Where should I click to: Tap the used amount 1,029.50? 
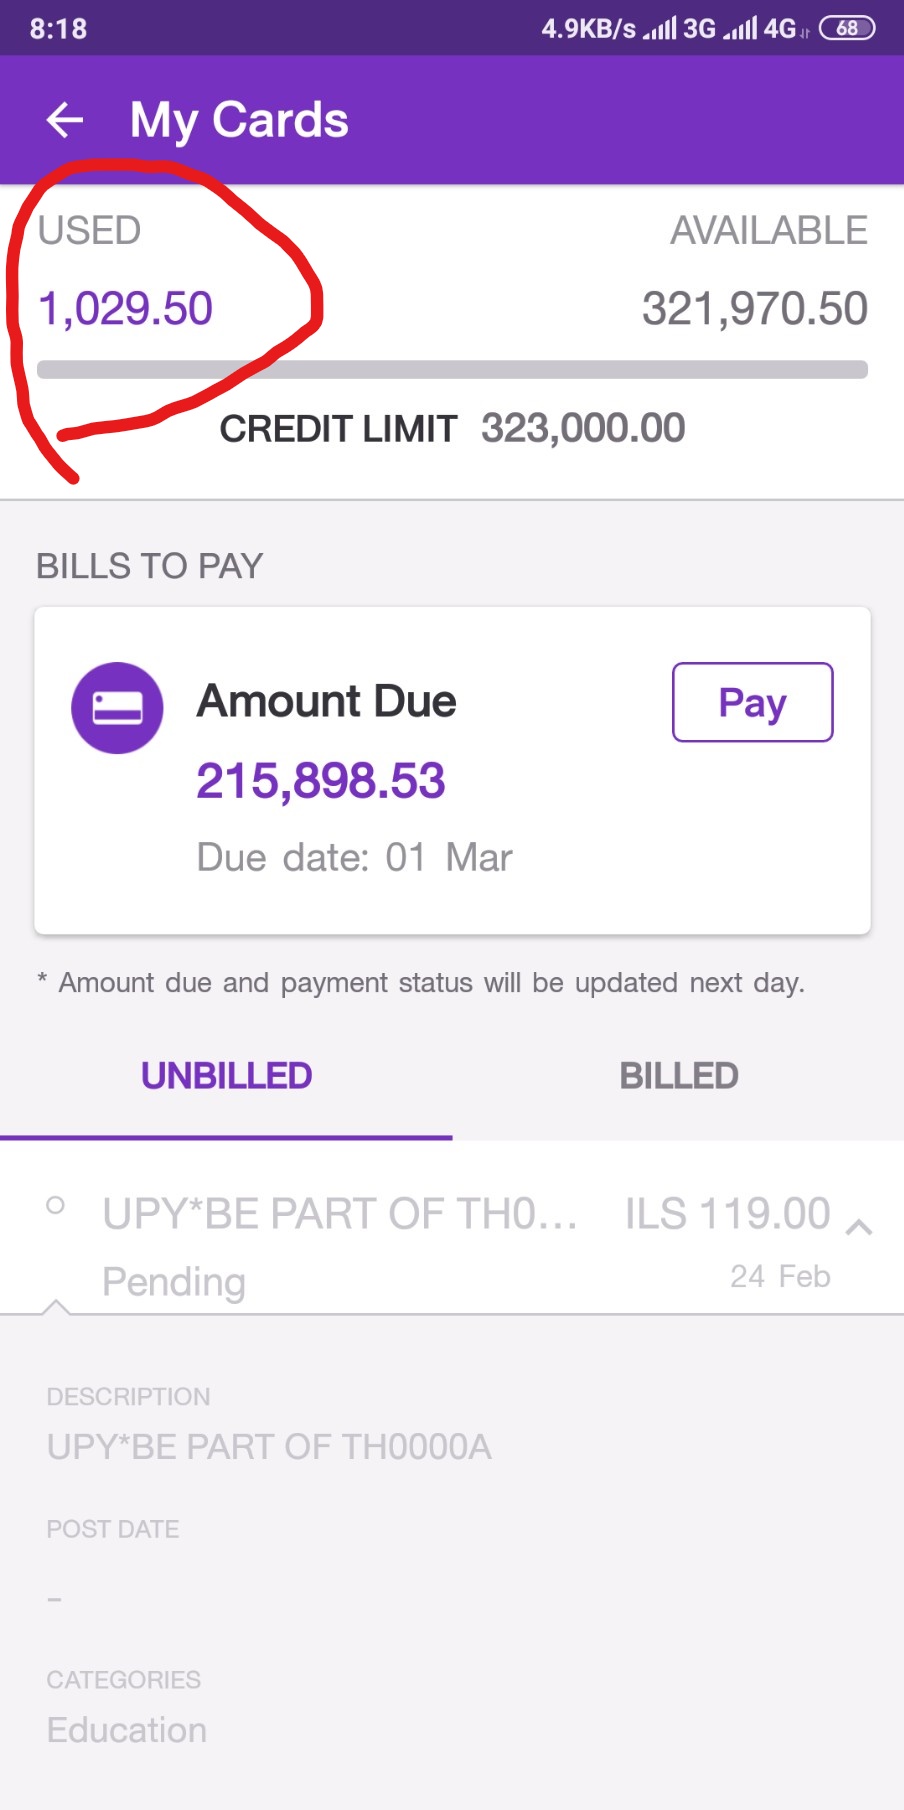coord(126,308)
